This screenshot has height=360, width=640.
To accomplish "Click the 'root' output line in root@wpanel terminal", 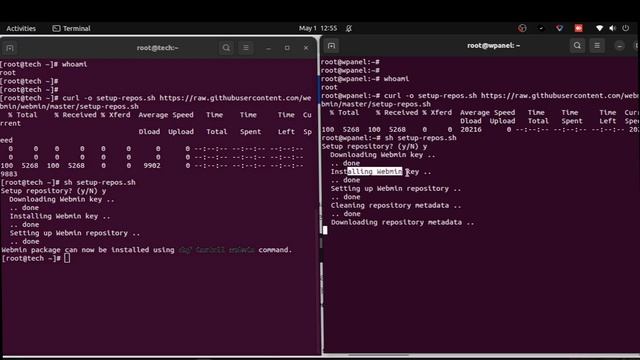I will pos(329,87).
